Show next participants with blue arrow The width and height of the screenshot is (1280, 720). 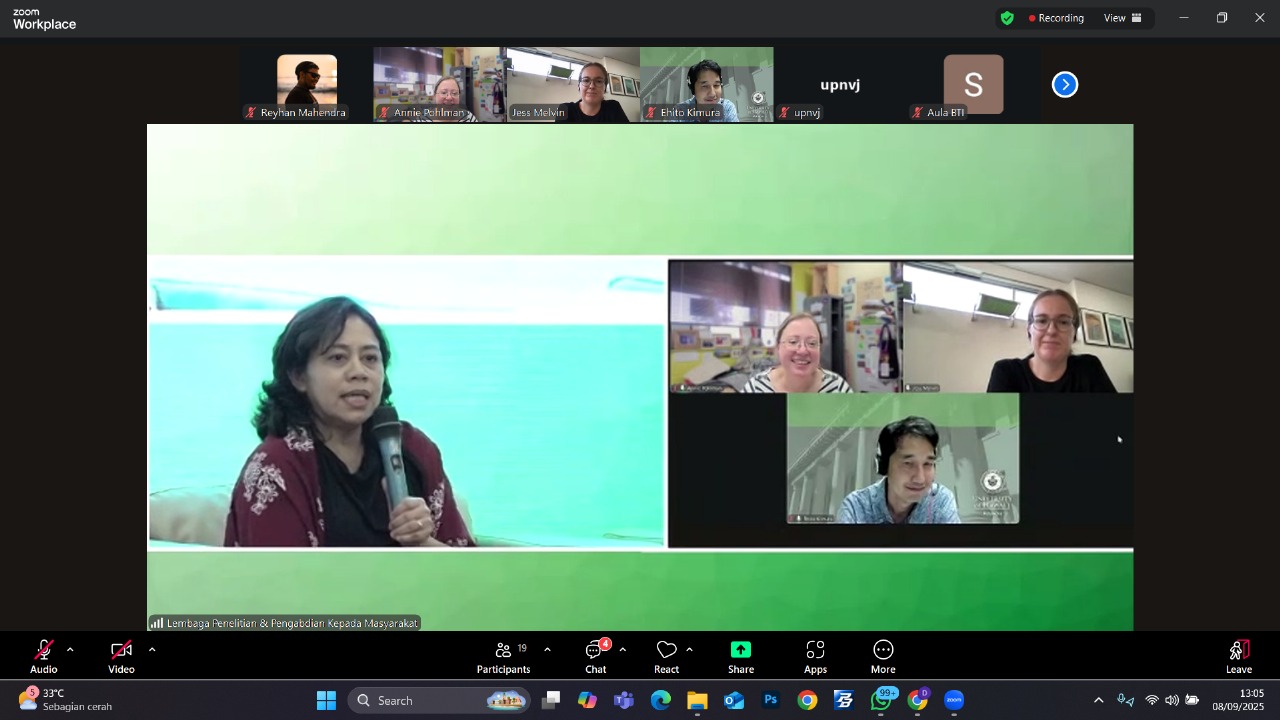(1065, 85)
